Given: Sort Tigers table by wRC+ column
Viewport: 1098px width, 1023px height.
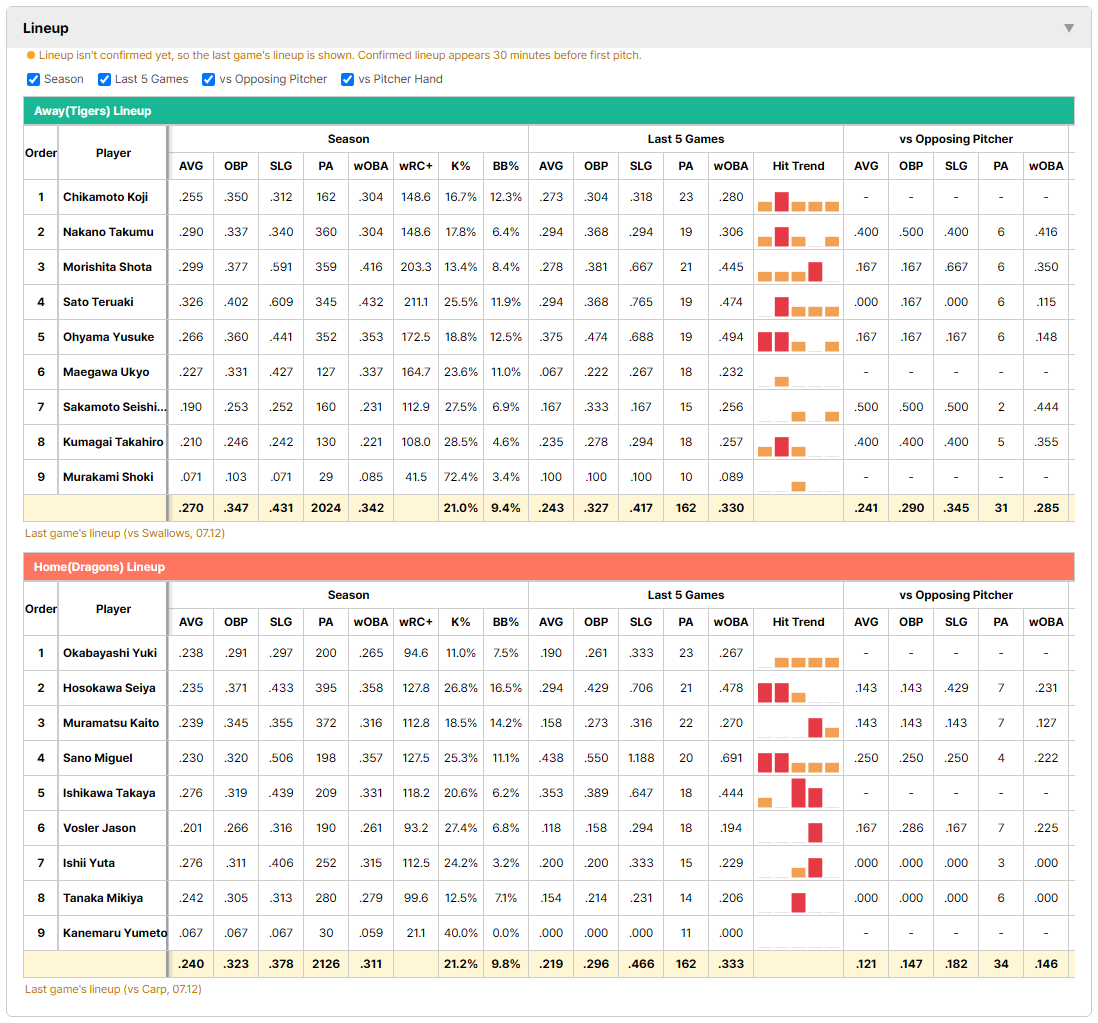Looking at the screenshot, I should [x=416, y=166].
